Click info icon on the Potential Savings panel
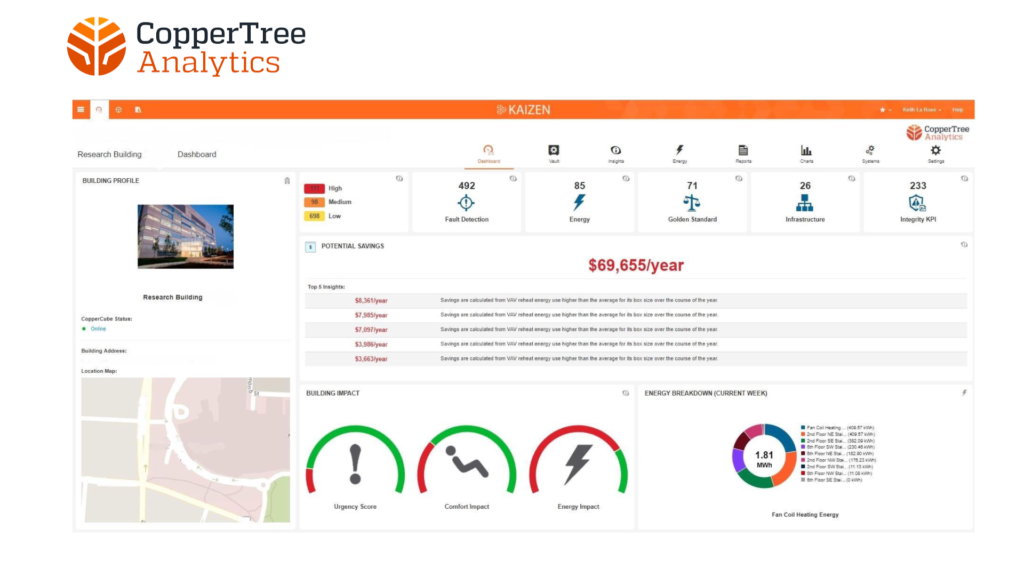Viewport: 1024px width, 576px height. (x=964, y=244)
